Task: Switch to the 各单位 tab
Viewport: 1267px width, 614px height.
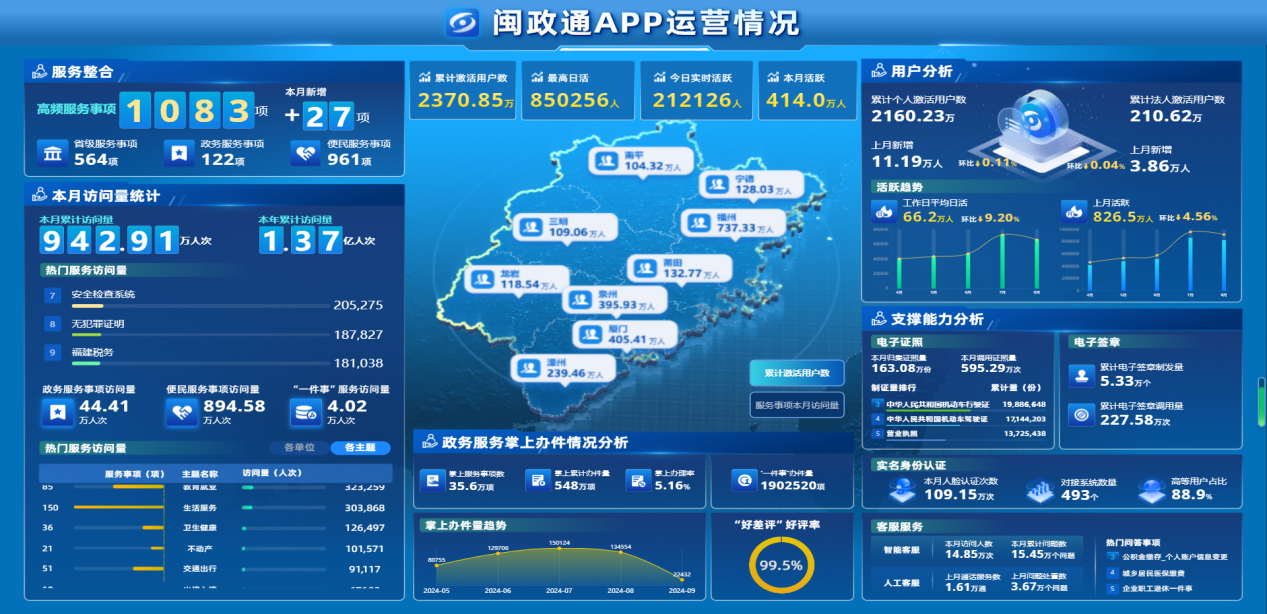Action: click(x=299, y=448)
